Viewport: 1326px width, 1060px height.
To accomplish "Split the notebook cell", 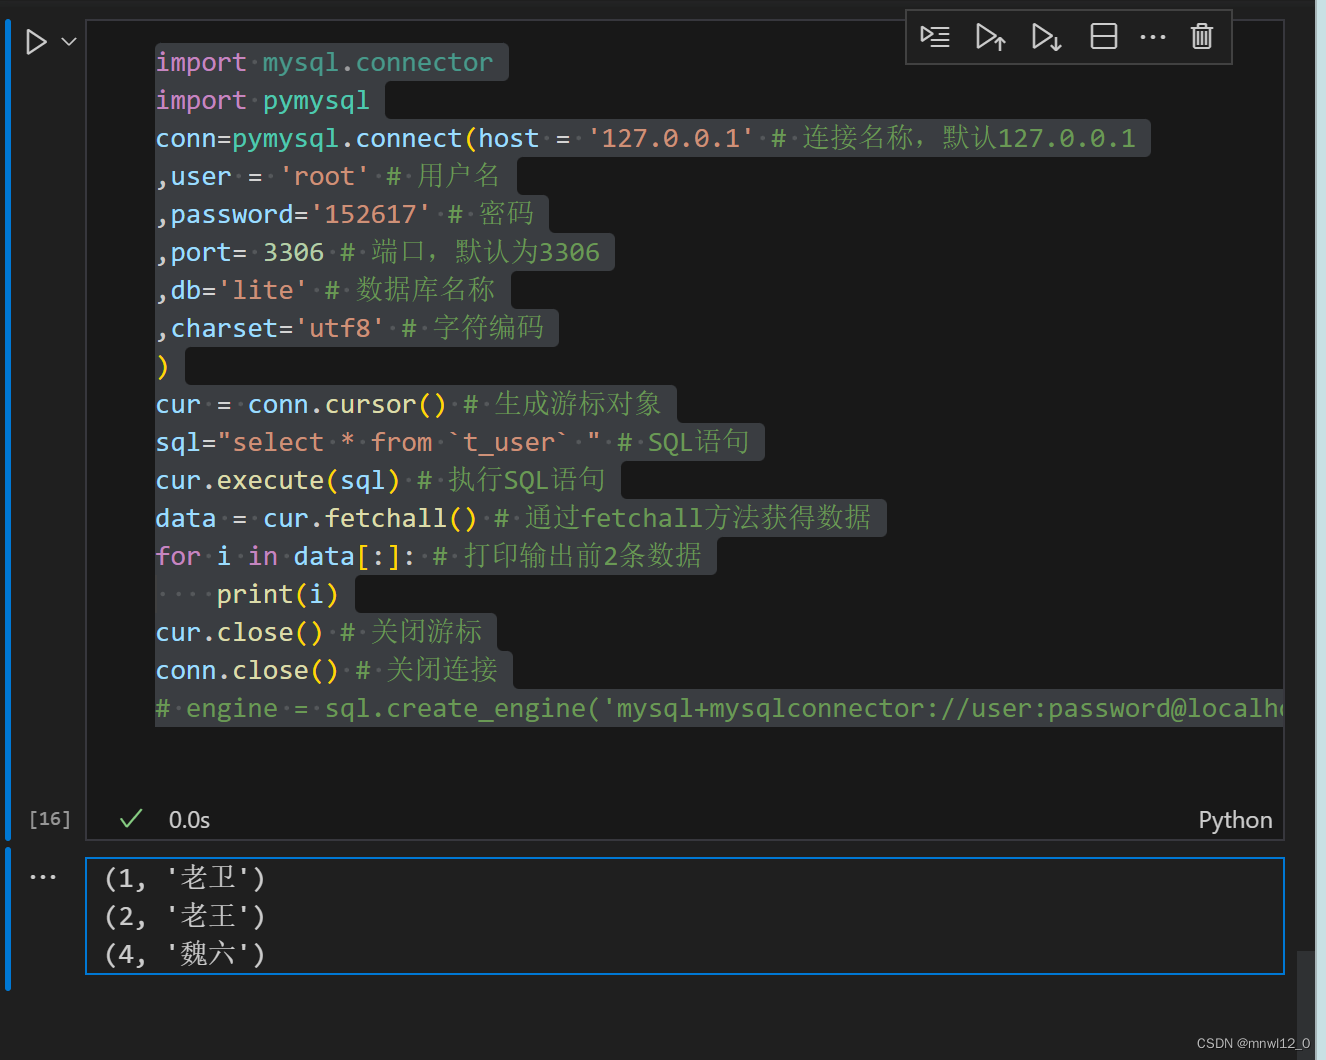I will click(1103, 36).
